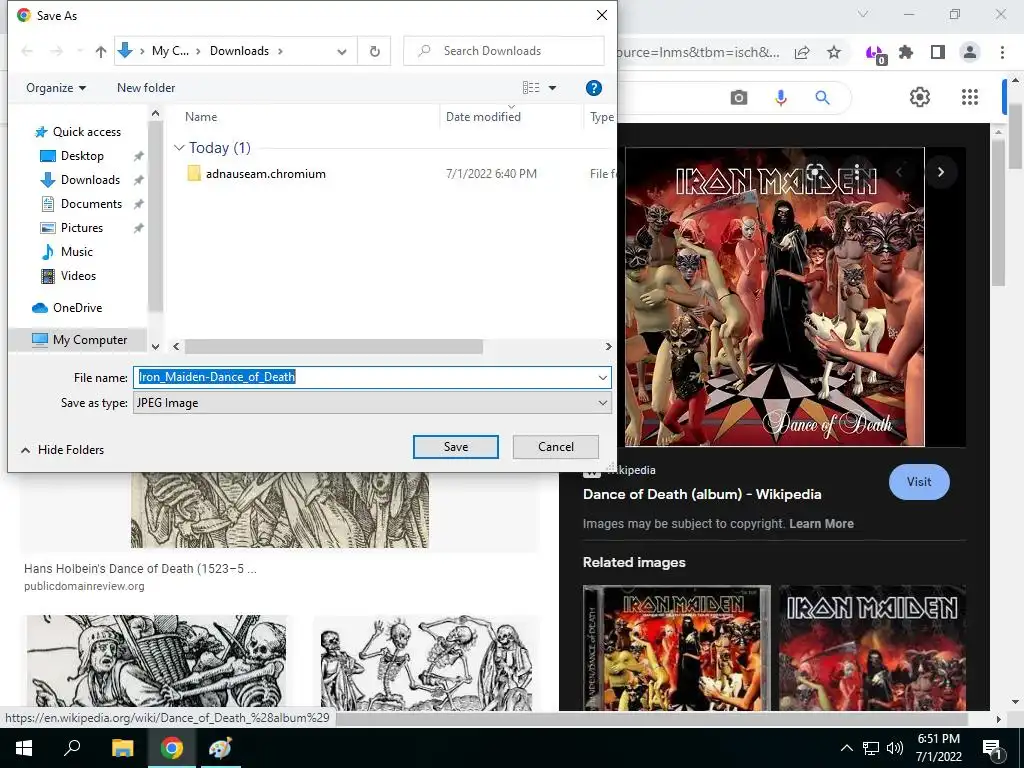Open the Organize menu
1024x768 pixels.
pyautogui.click(x=56, y=88)
